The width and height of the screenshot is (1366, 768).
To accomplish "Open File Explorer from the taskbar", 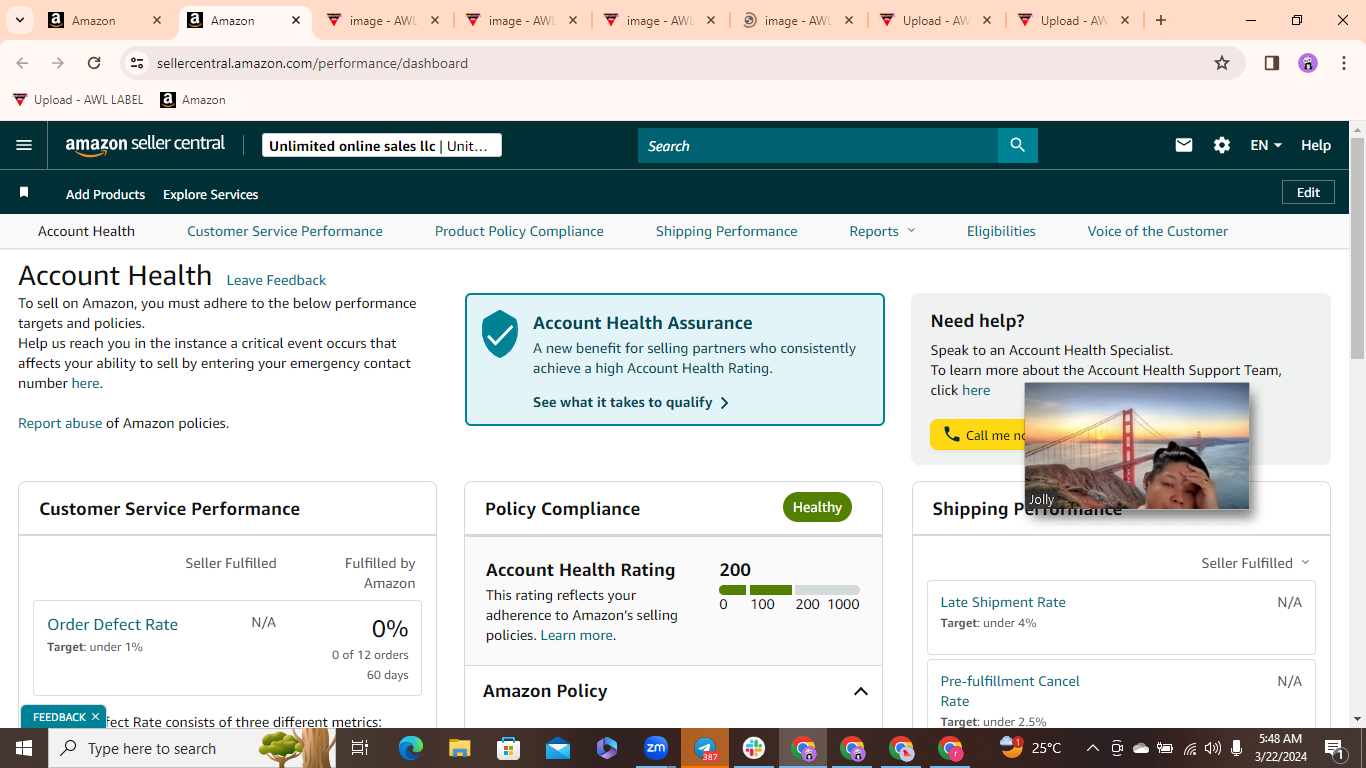I will point(459,748).
